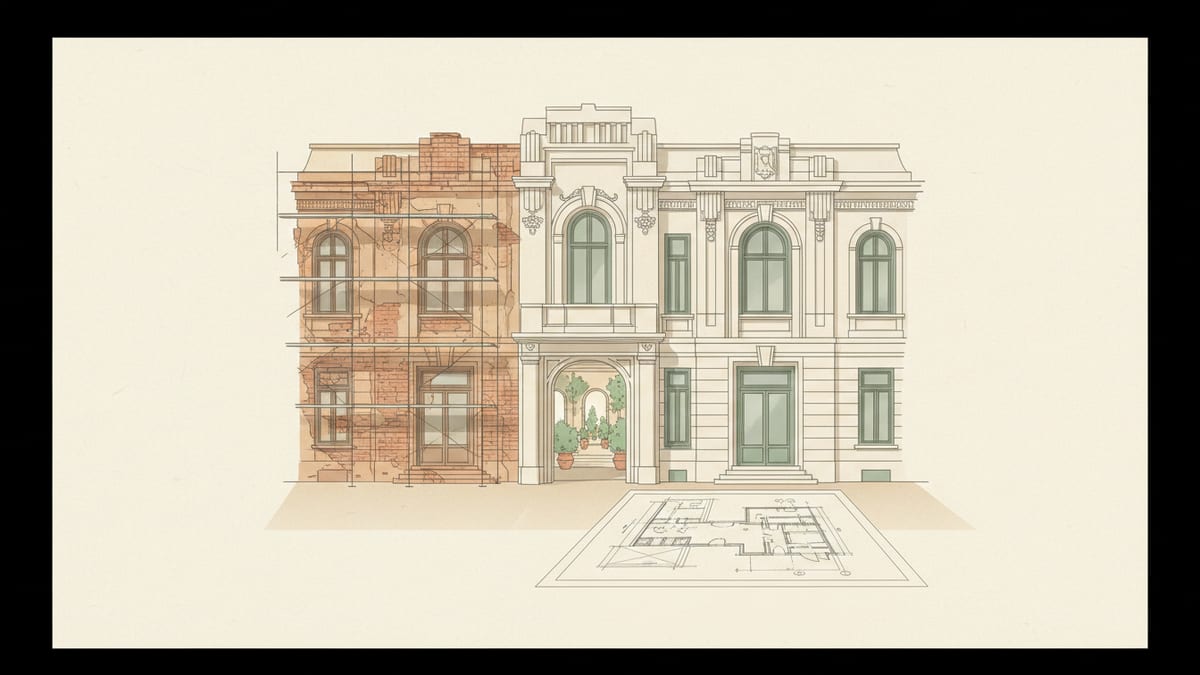Click the floor plan blueprint drawing
The image size is (1200, 675).
[730, 537]
